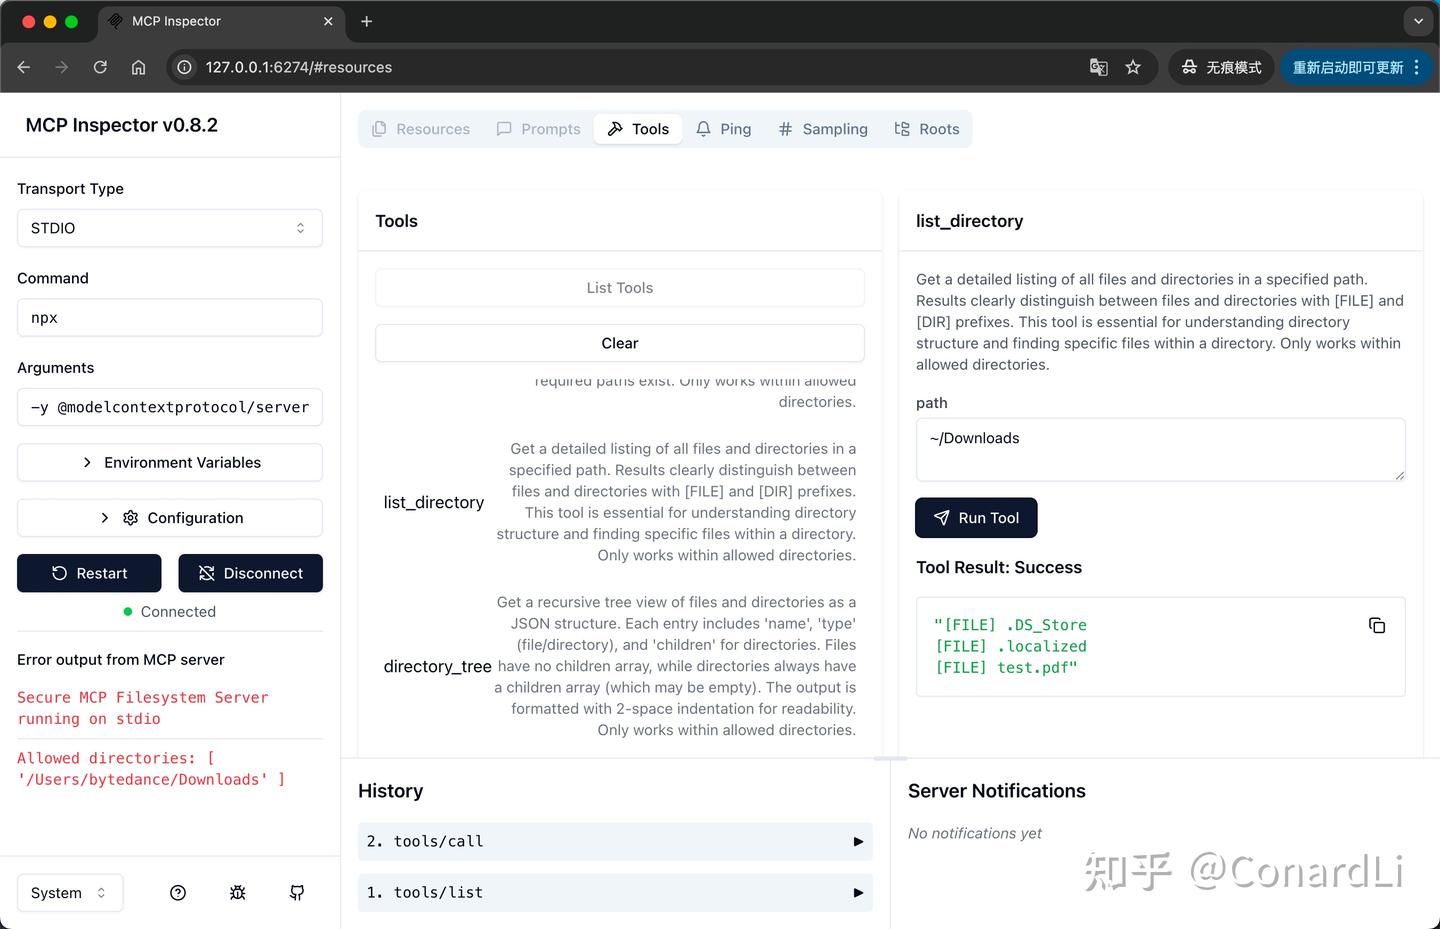
Task: Click the path text area with ~/Downloads
Action: [x=1161, y=449]
